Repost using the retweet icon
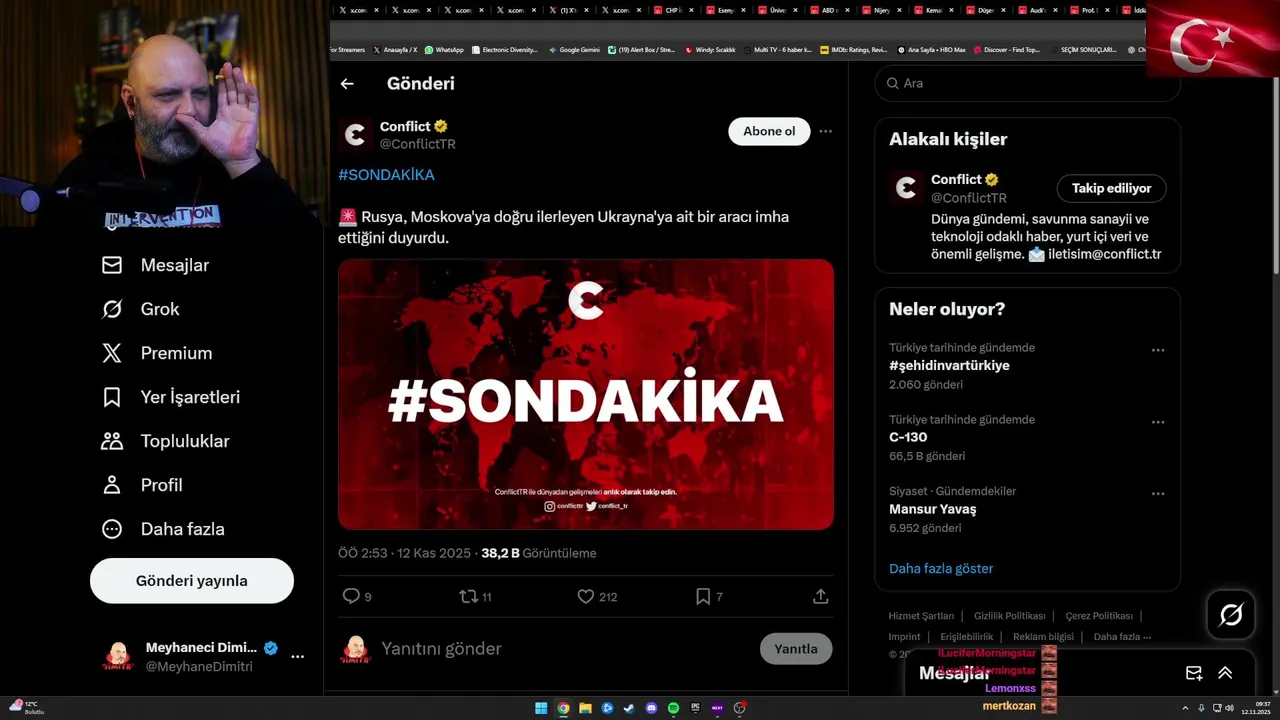The image size is (1280, 720). 468,596
